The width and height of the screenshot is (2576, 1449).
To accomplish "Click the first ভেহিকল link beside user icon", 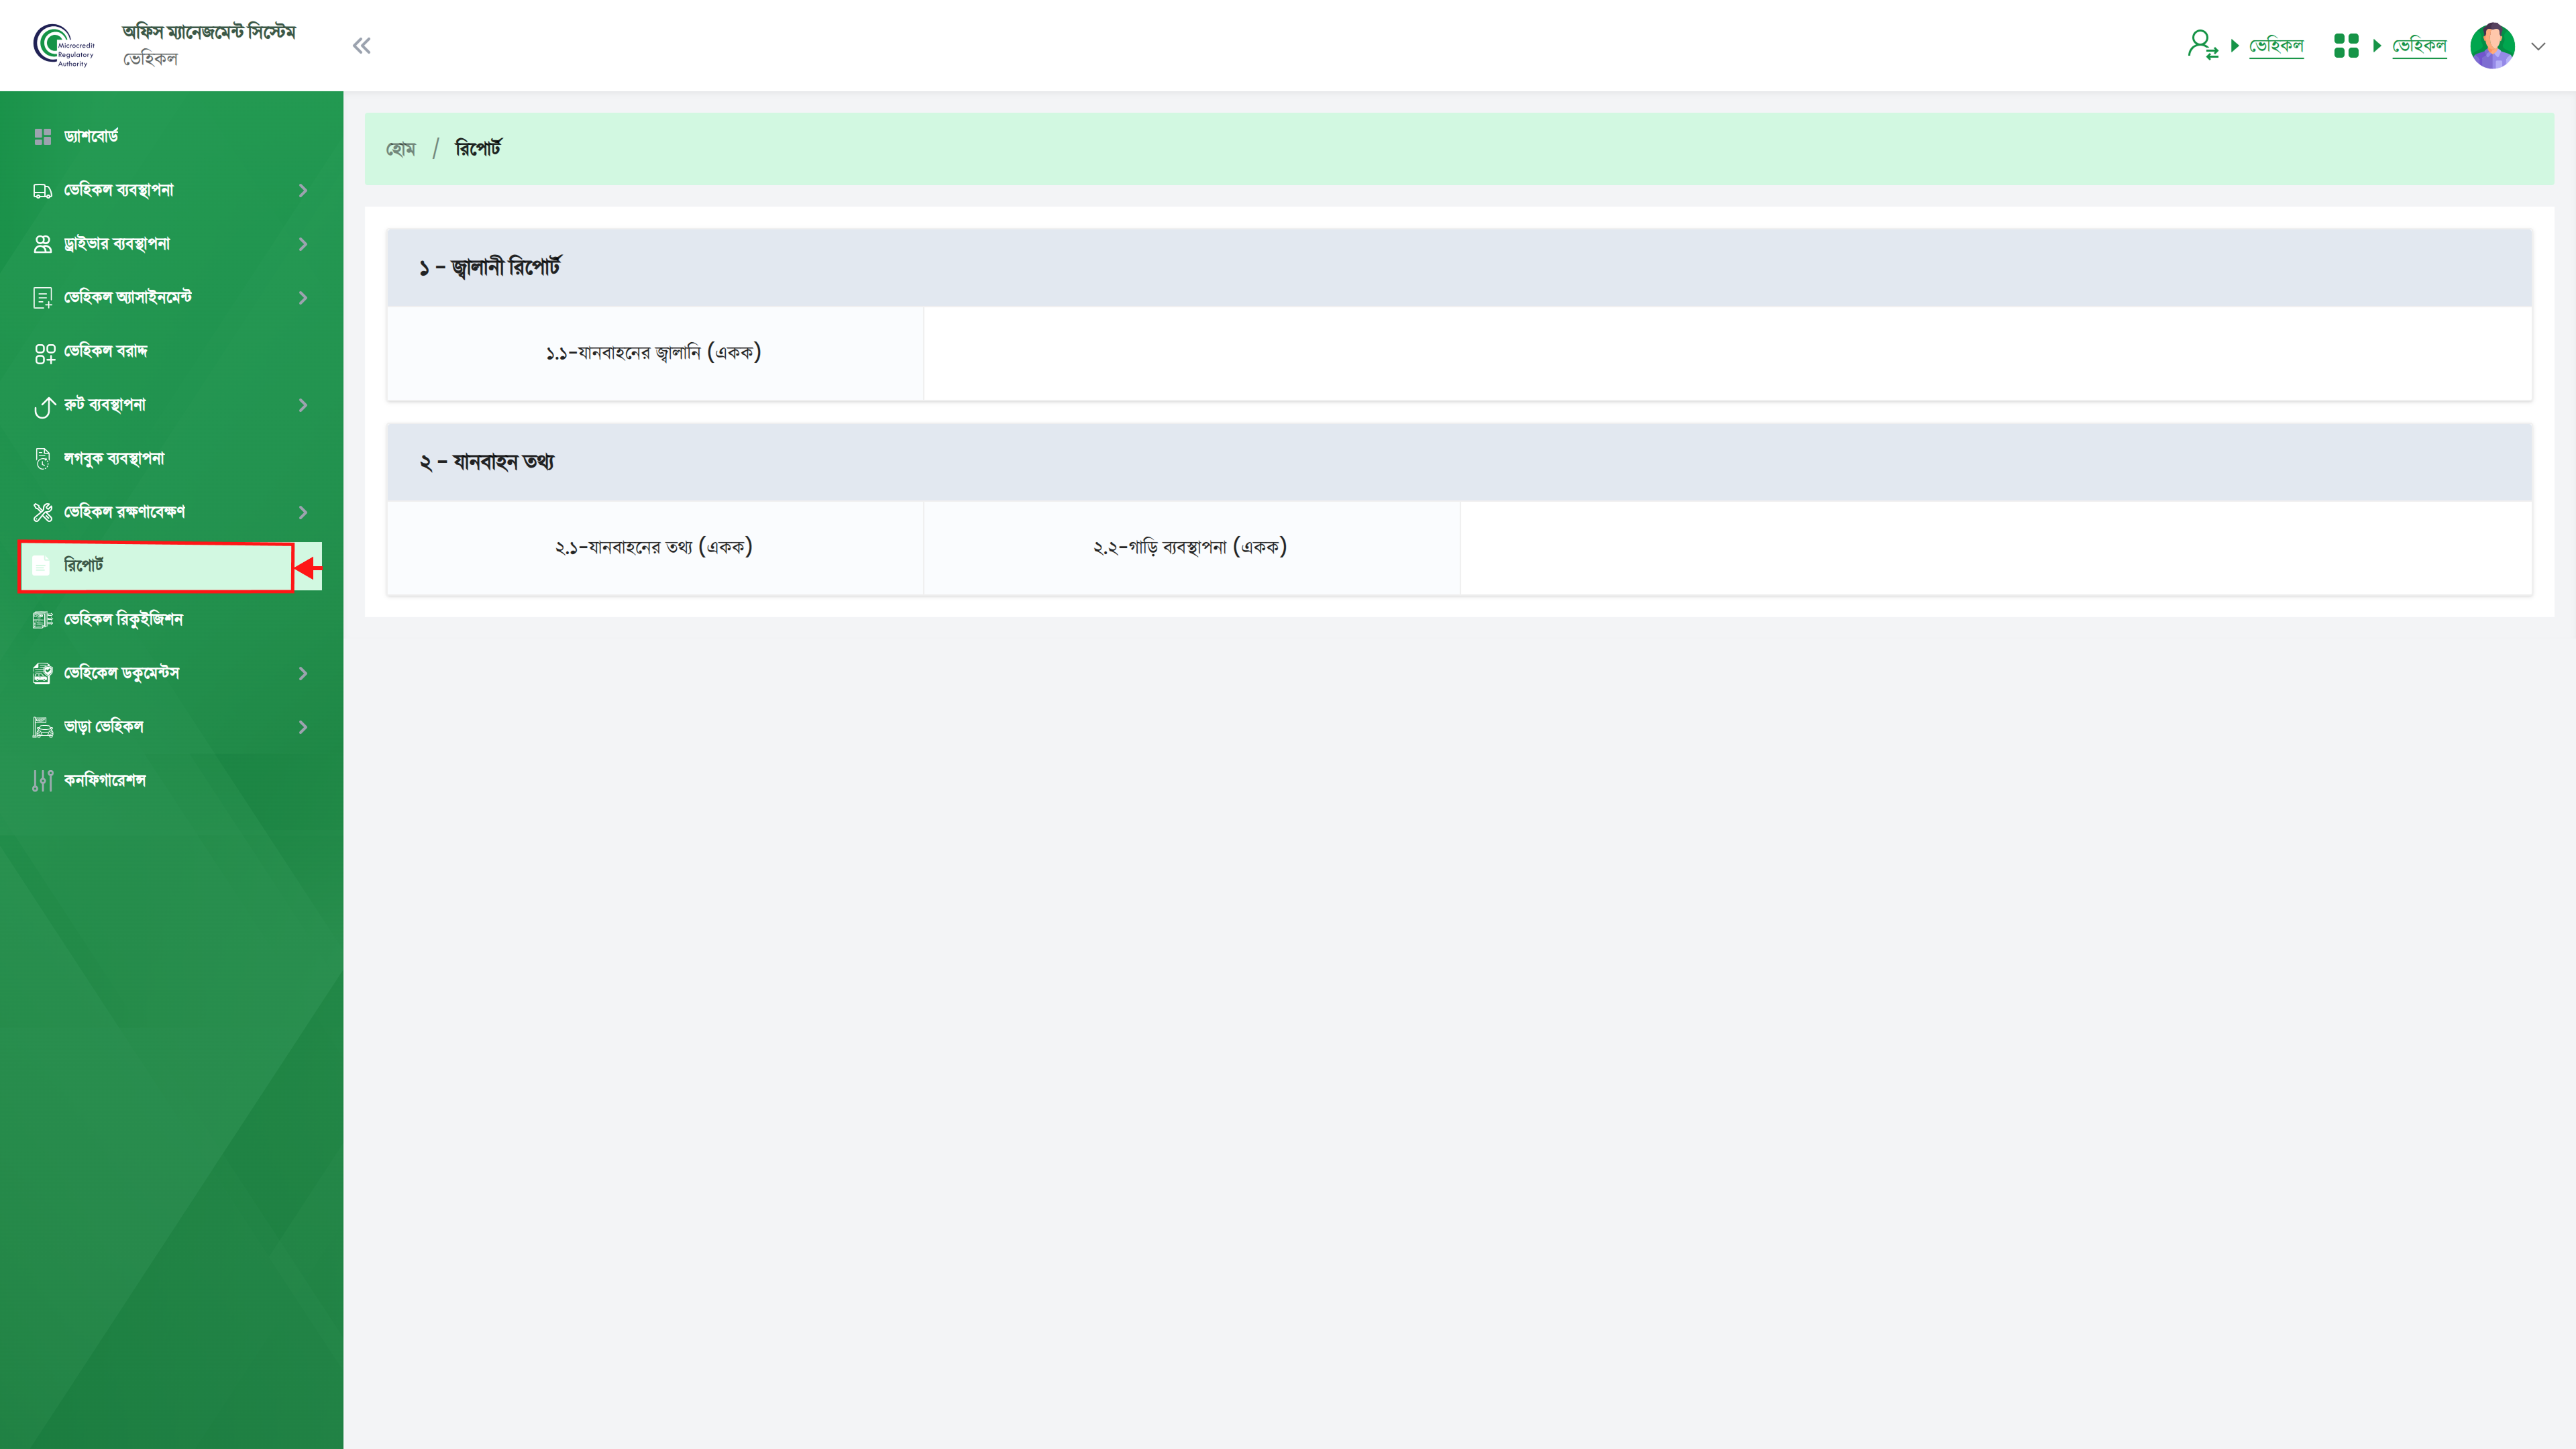I will pos(2276,45).
